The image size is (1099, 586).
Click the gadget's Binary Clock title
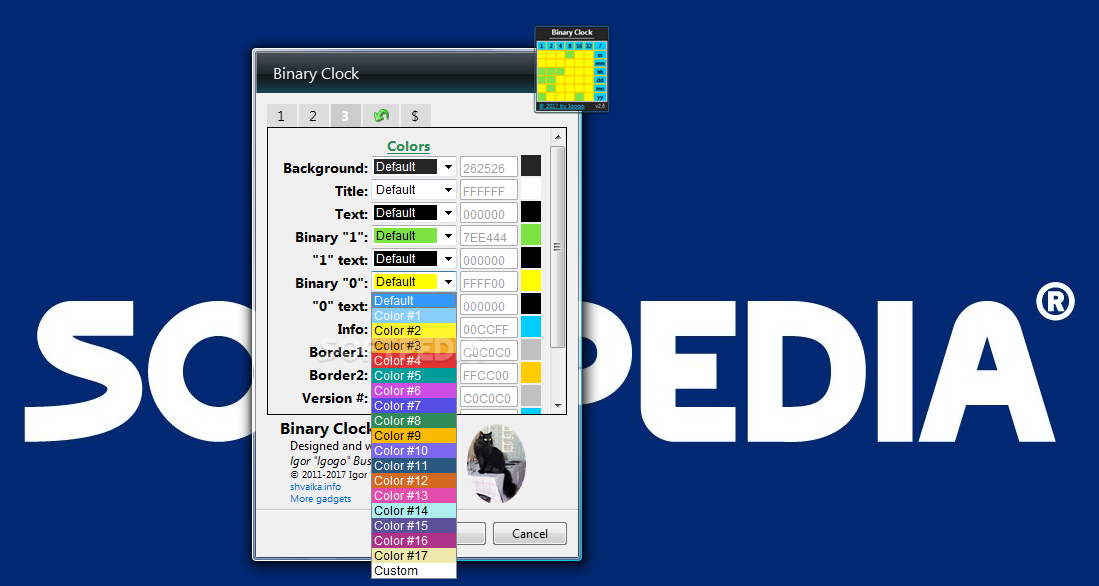572,33
